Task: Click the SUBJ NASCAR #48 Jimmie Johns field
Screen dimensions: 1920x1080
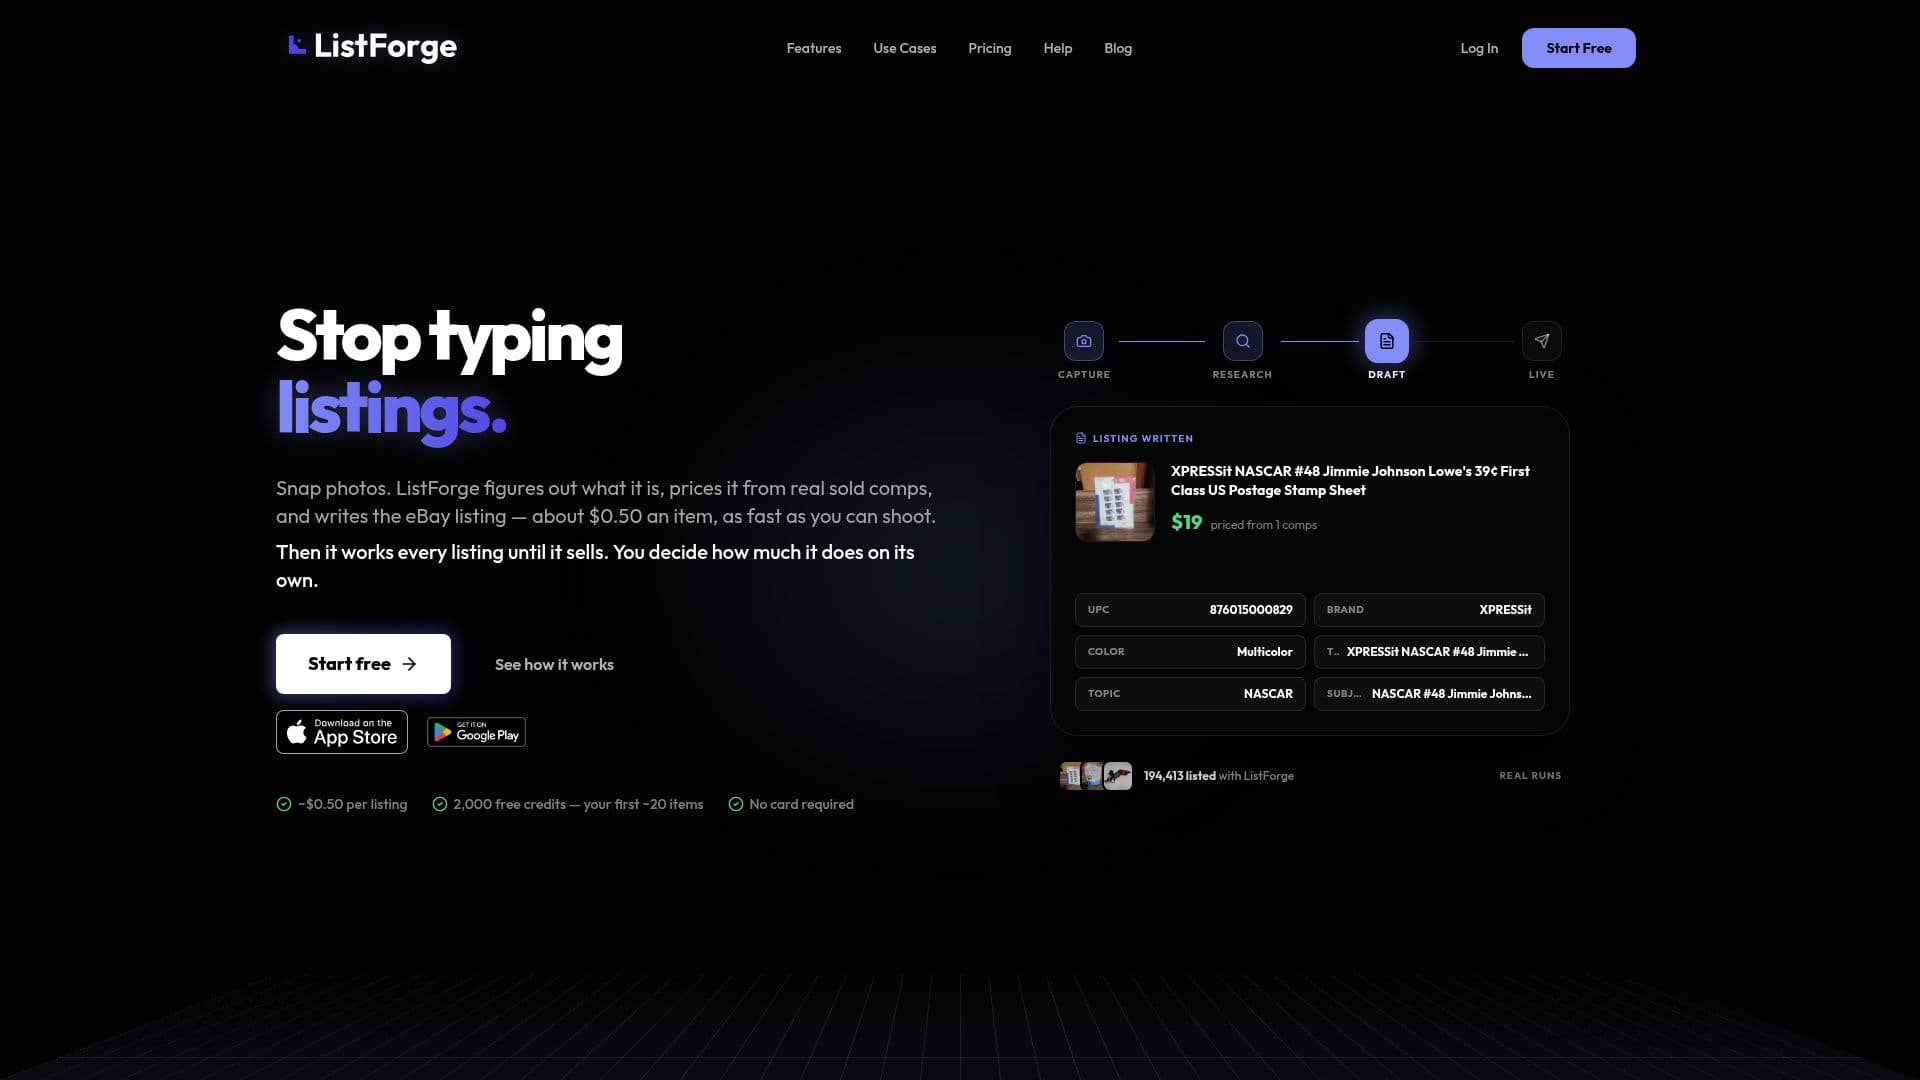Action: coord(1429,694)
